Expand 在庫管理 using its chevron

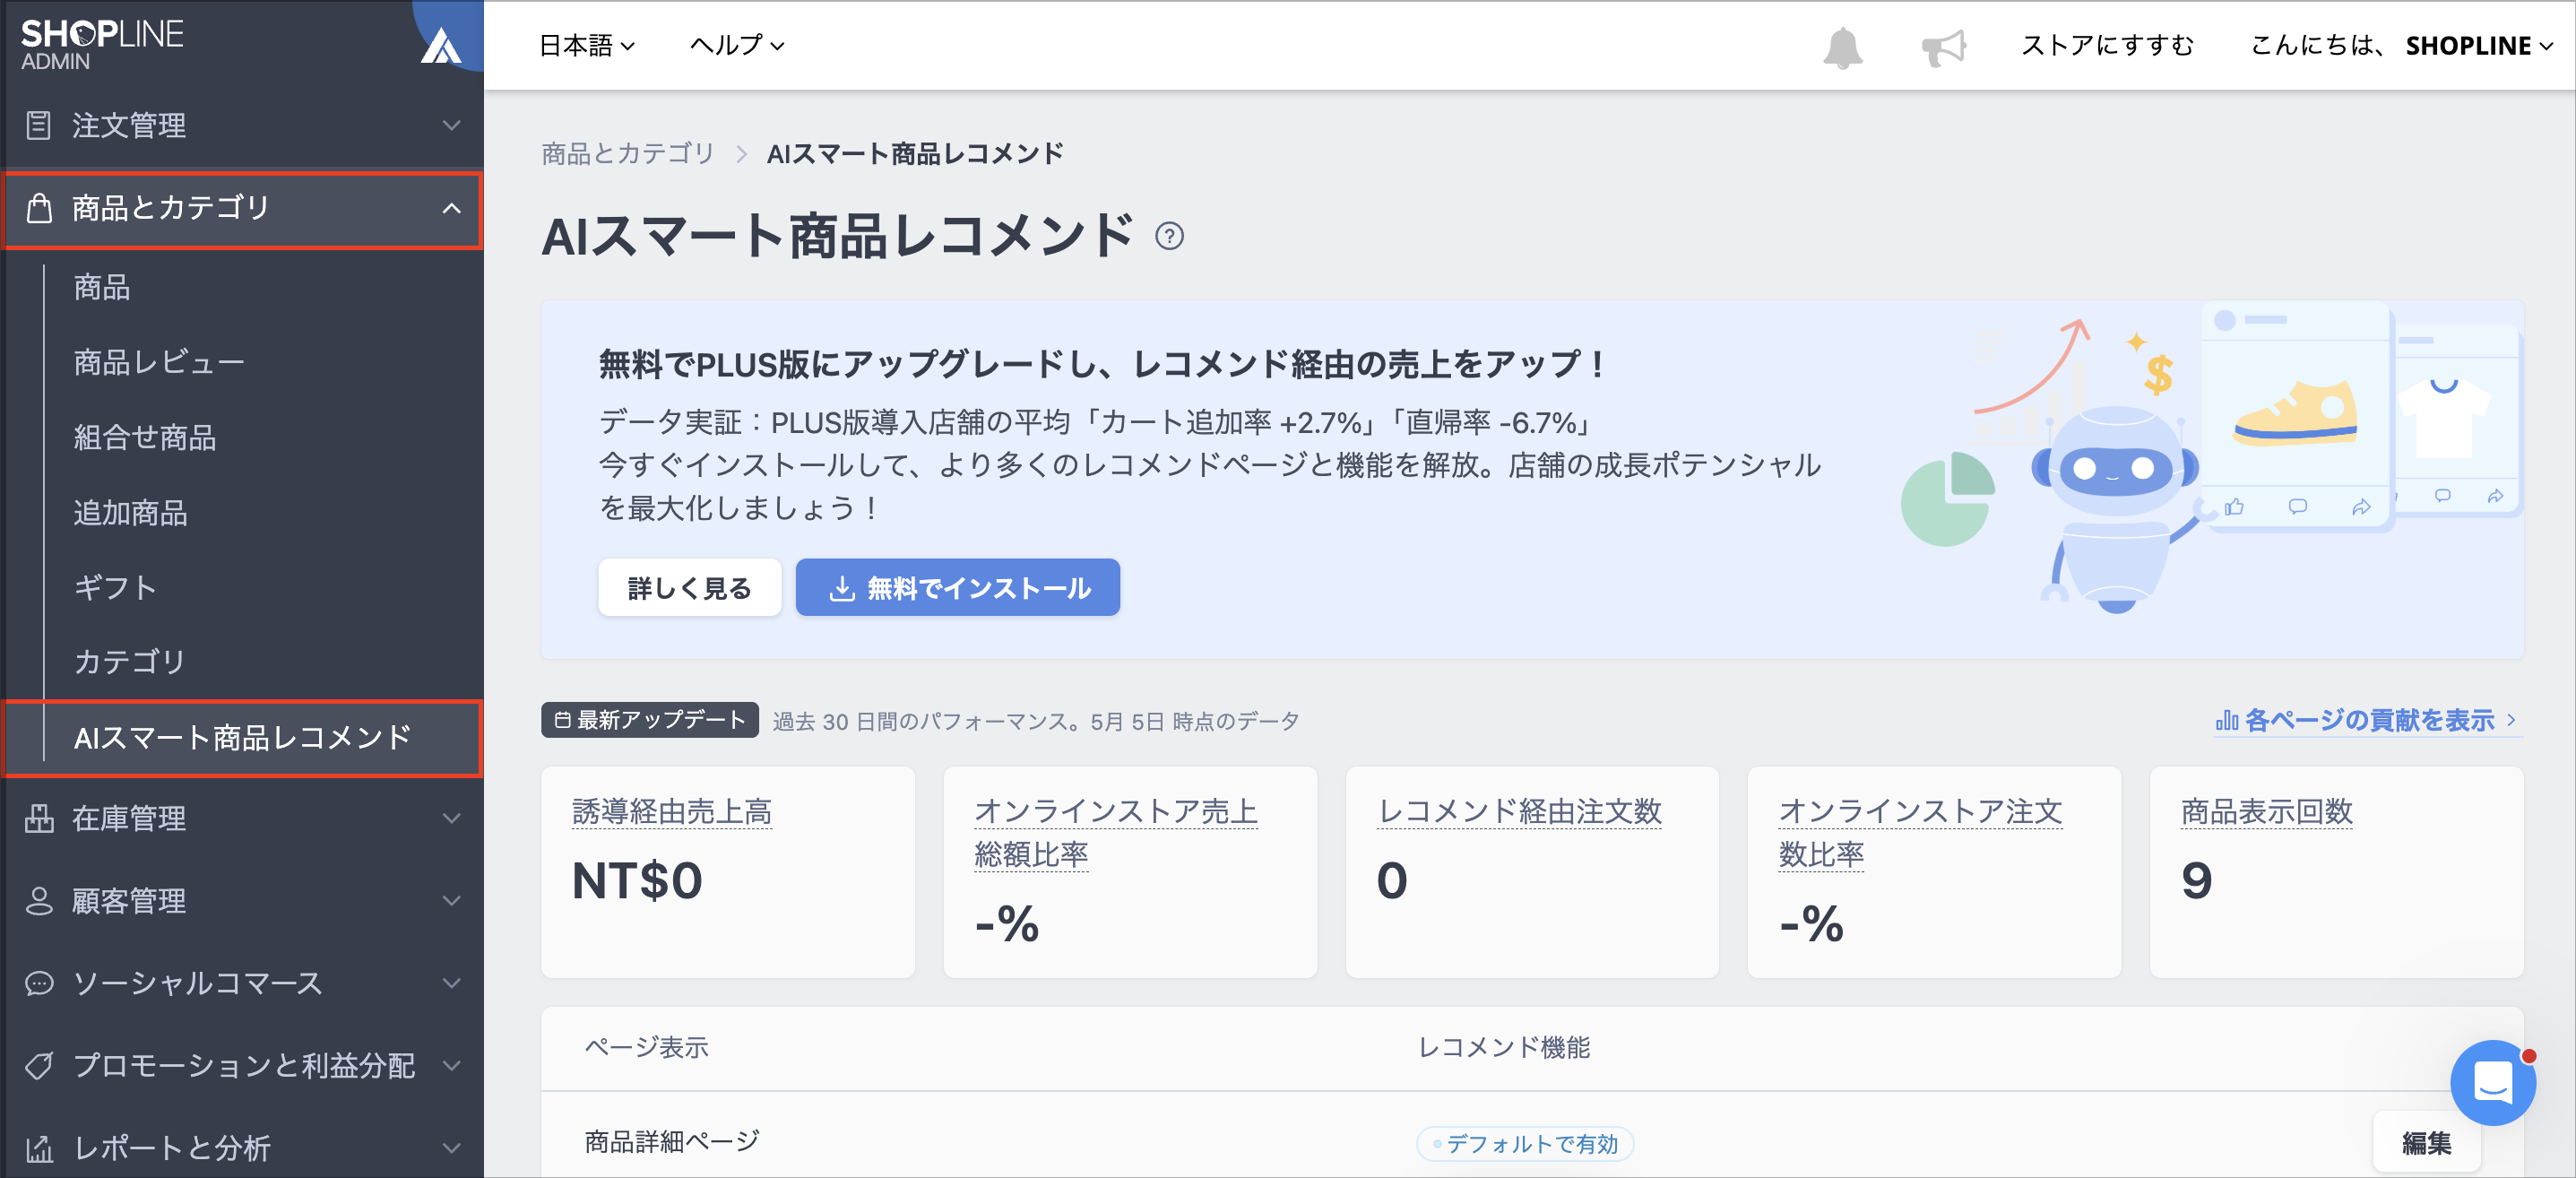coord(452,818)
